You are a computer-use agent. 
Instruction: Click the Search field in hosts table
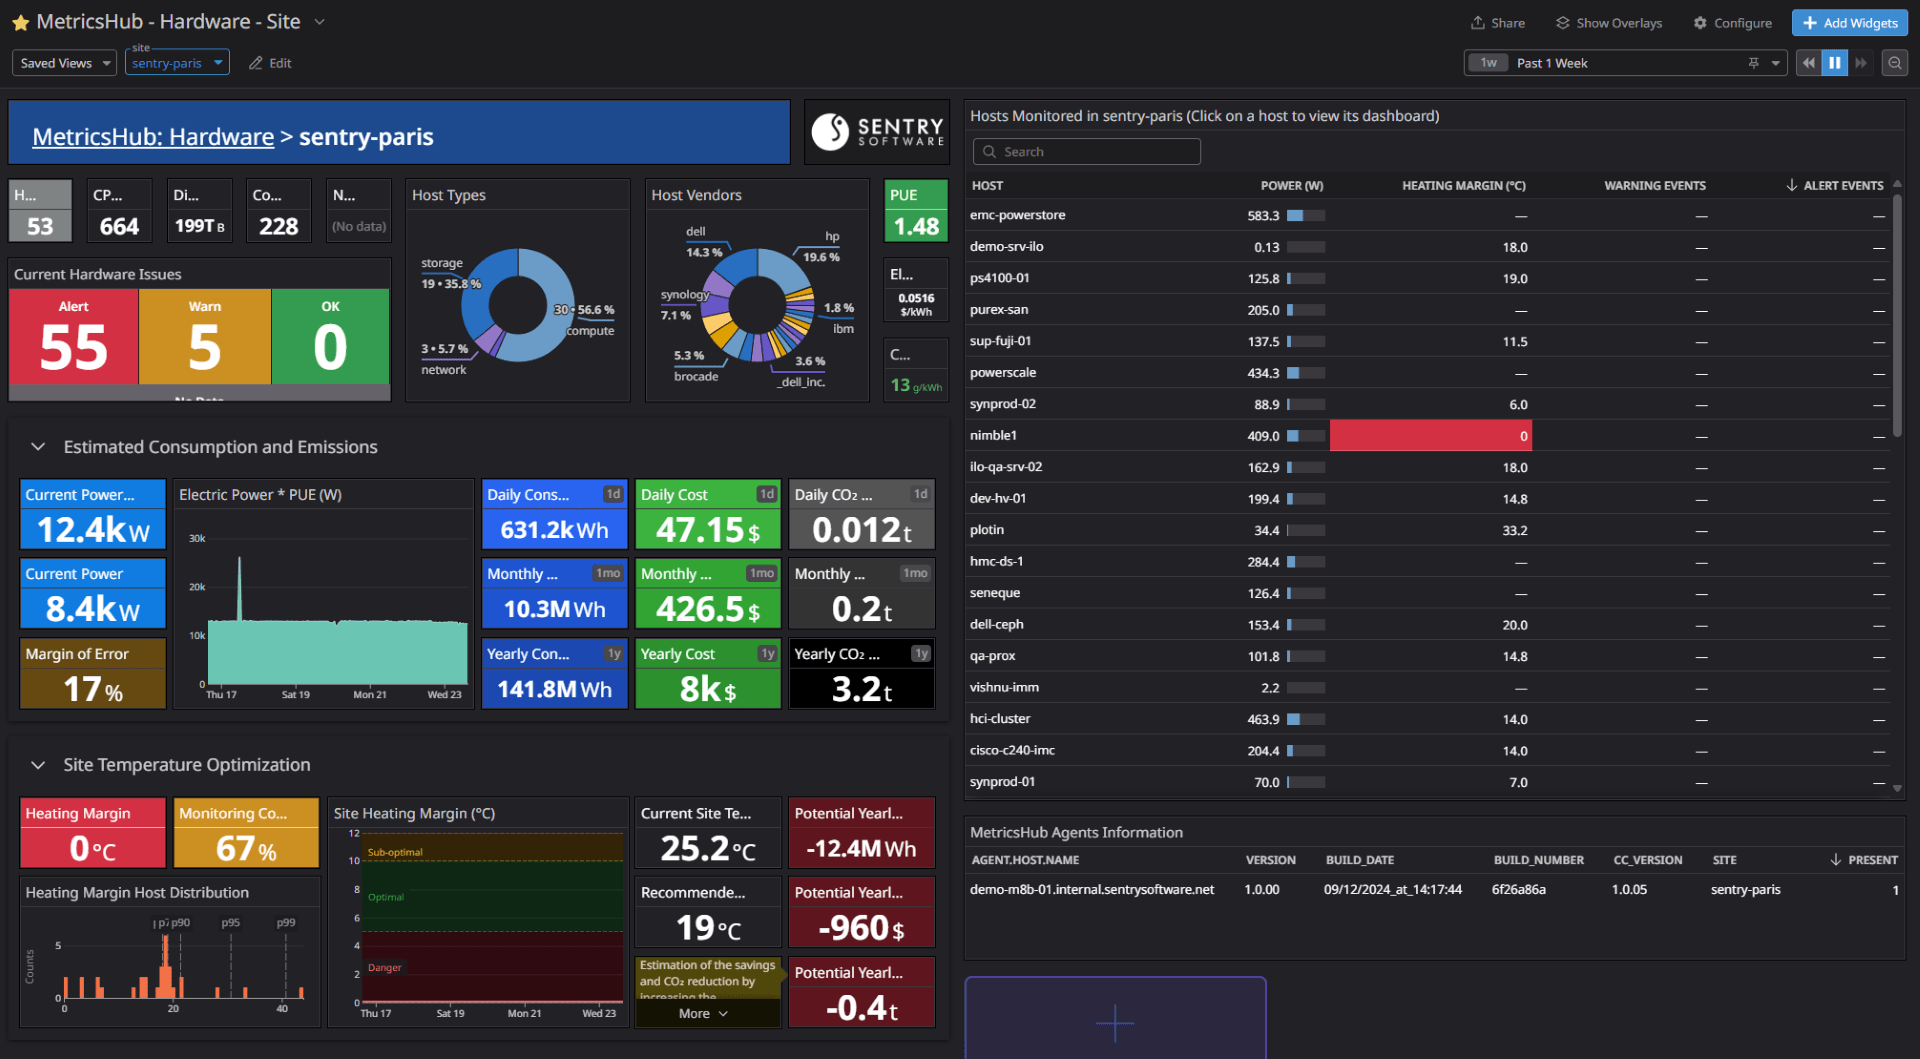(1087, 152)
